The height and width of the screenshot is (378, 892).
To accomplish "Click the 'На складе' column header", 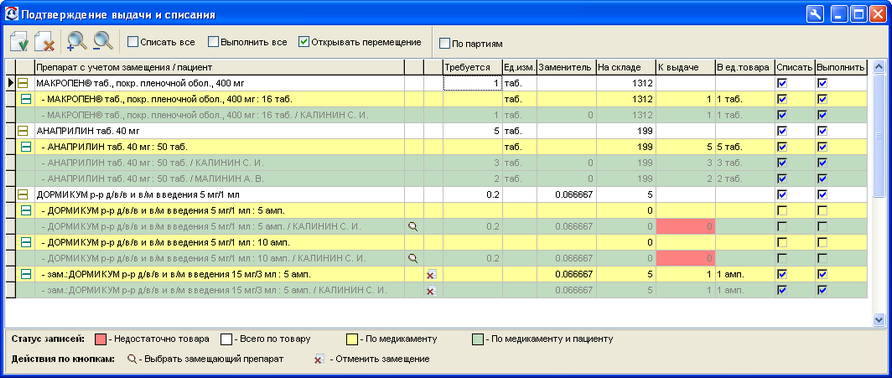I will 626,67.
